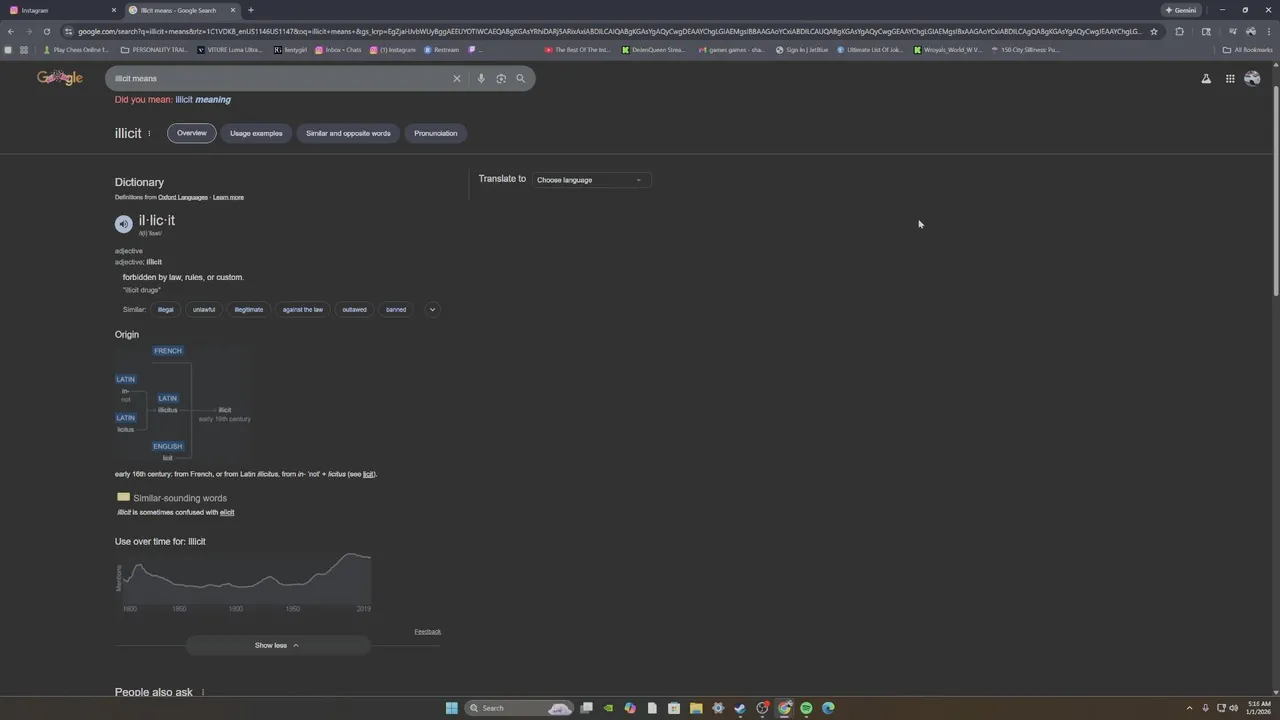Switch to the Instagram browser tab
Image resolution: width=1280 pixels, height=720 pixels.
click(60, 10)
